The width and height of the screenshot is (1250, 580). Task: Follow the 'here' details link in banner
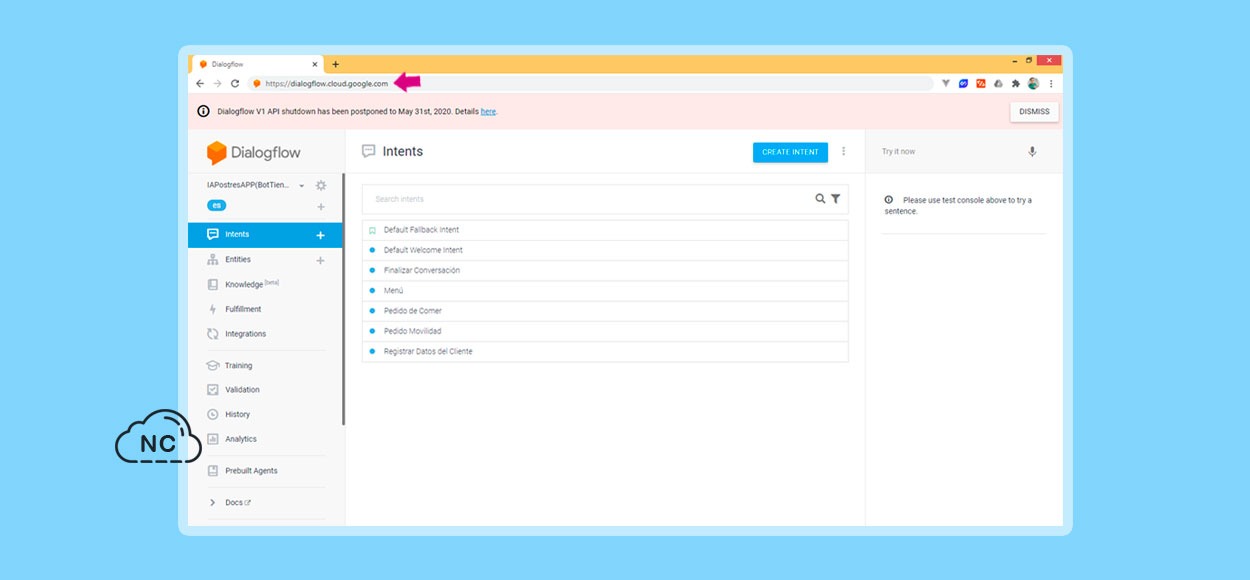point(488,111)
